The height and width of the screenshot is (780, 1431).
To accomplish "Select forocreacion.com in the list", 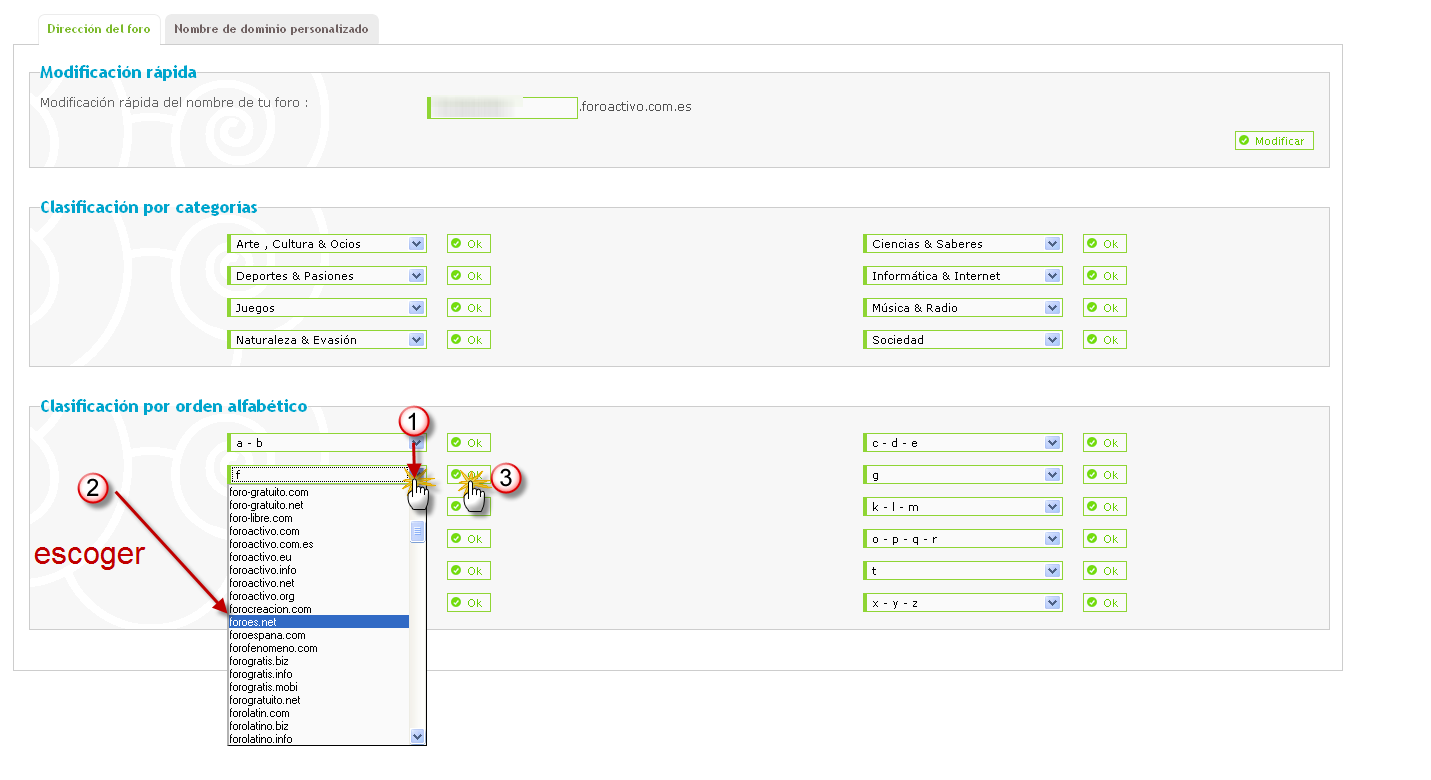I will pos(318,609).
